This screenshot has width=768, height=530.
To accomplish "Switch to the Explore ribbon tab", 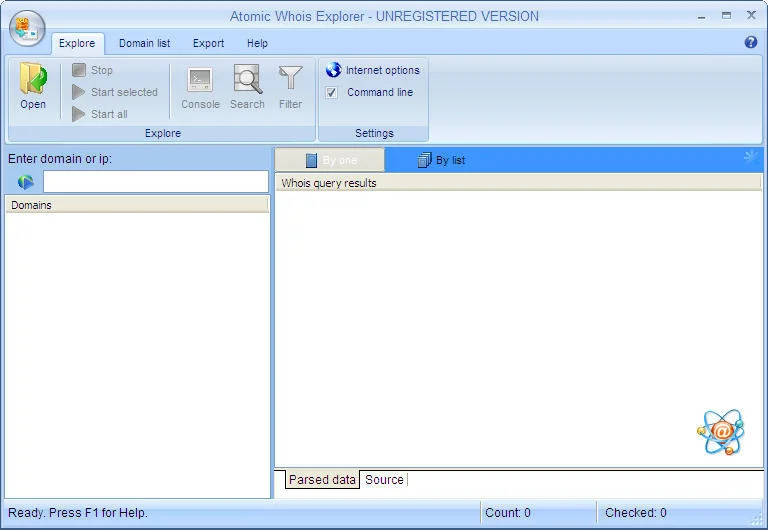I will (x=77, y=43).
